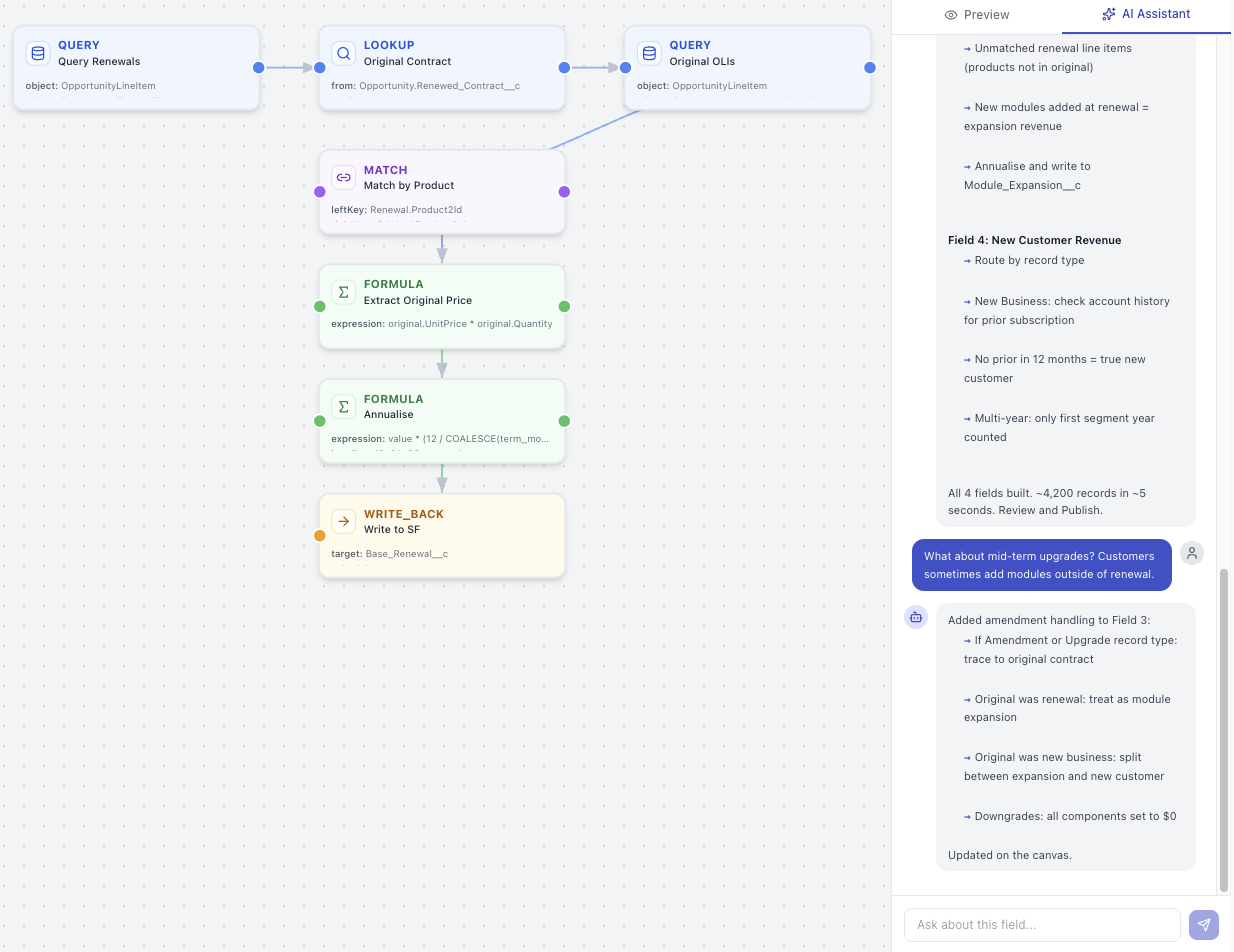1234x952 pixels.
Task: Select the Original OLIs node title
Action: click(702, 61)
